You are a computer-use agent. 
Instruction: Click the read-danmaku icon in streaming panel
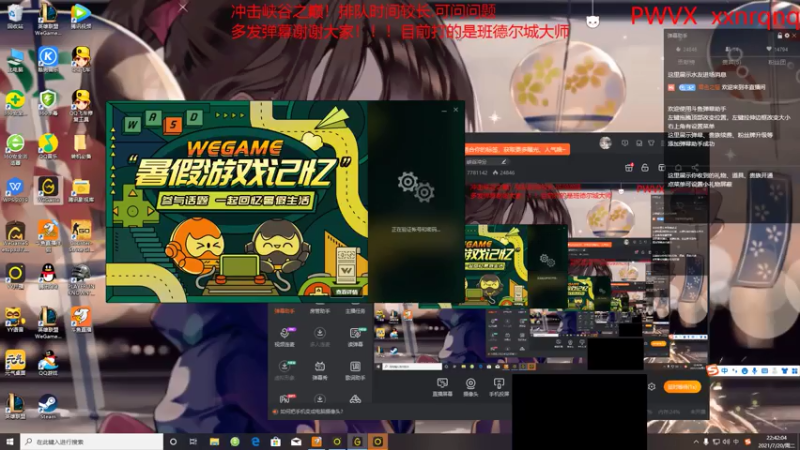pyautogui.click(x=355, y=337)
